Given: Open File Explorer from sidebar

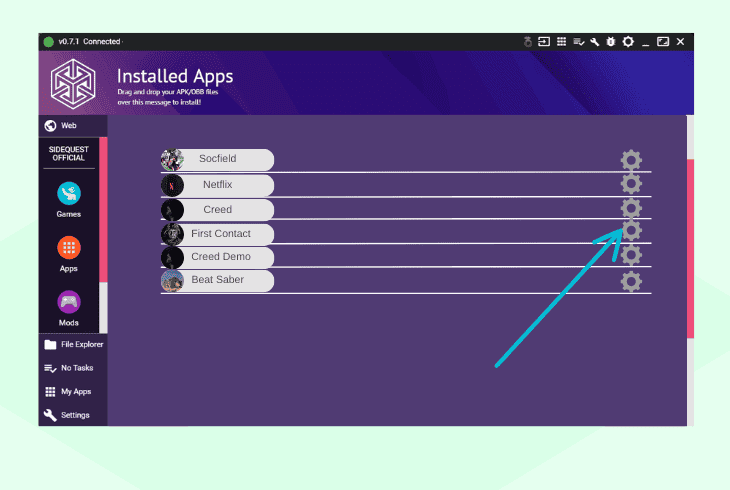Looking at the screenshot, I should click(73, 345).
